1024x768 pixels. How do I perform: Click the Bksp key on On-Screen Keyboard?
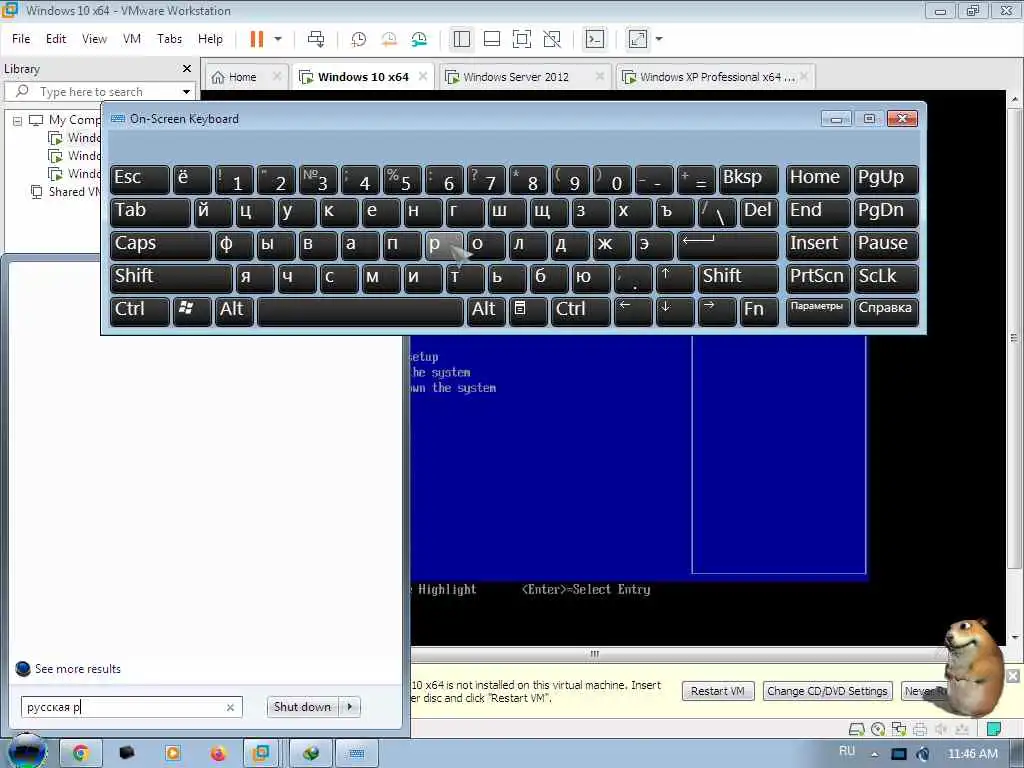tap(748, 179)
